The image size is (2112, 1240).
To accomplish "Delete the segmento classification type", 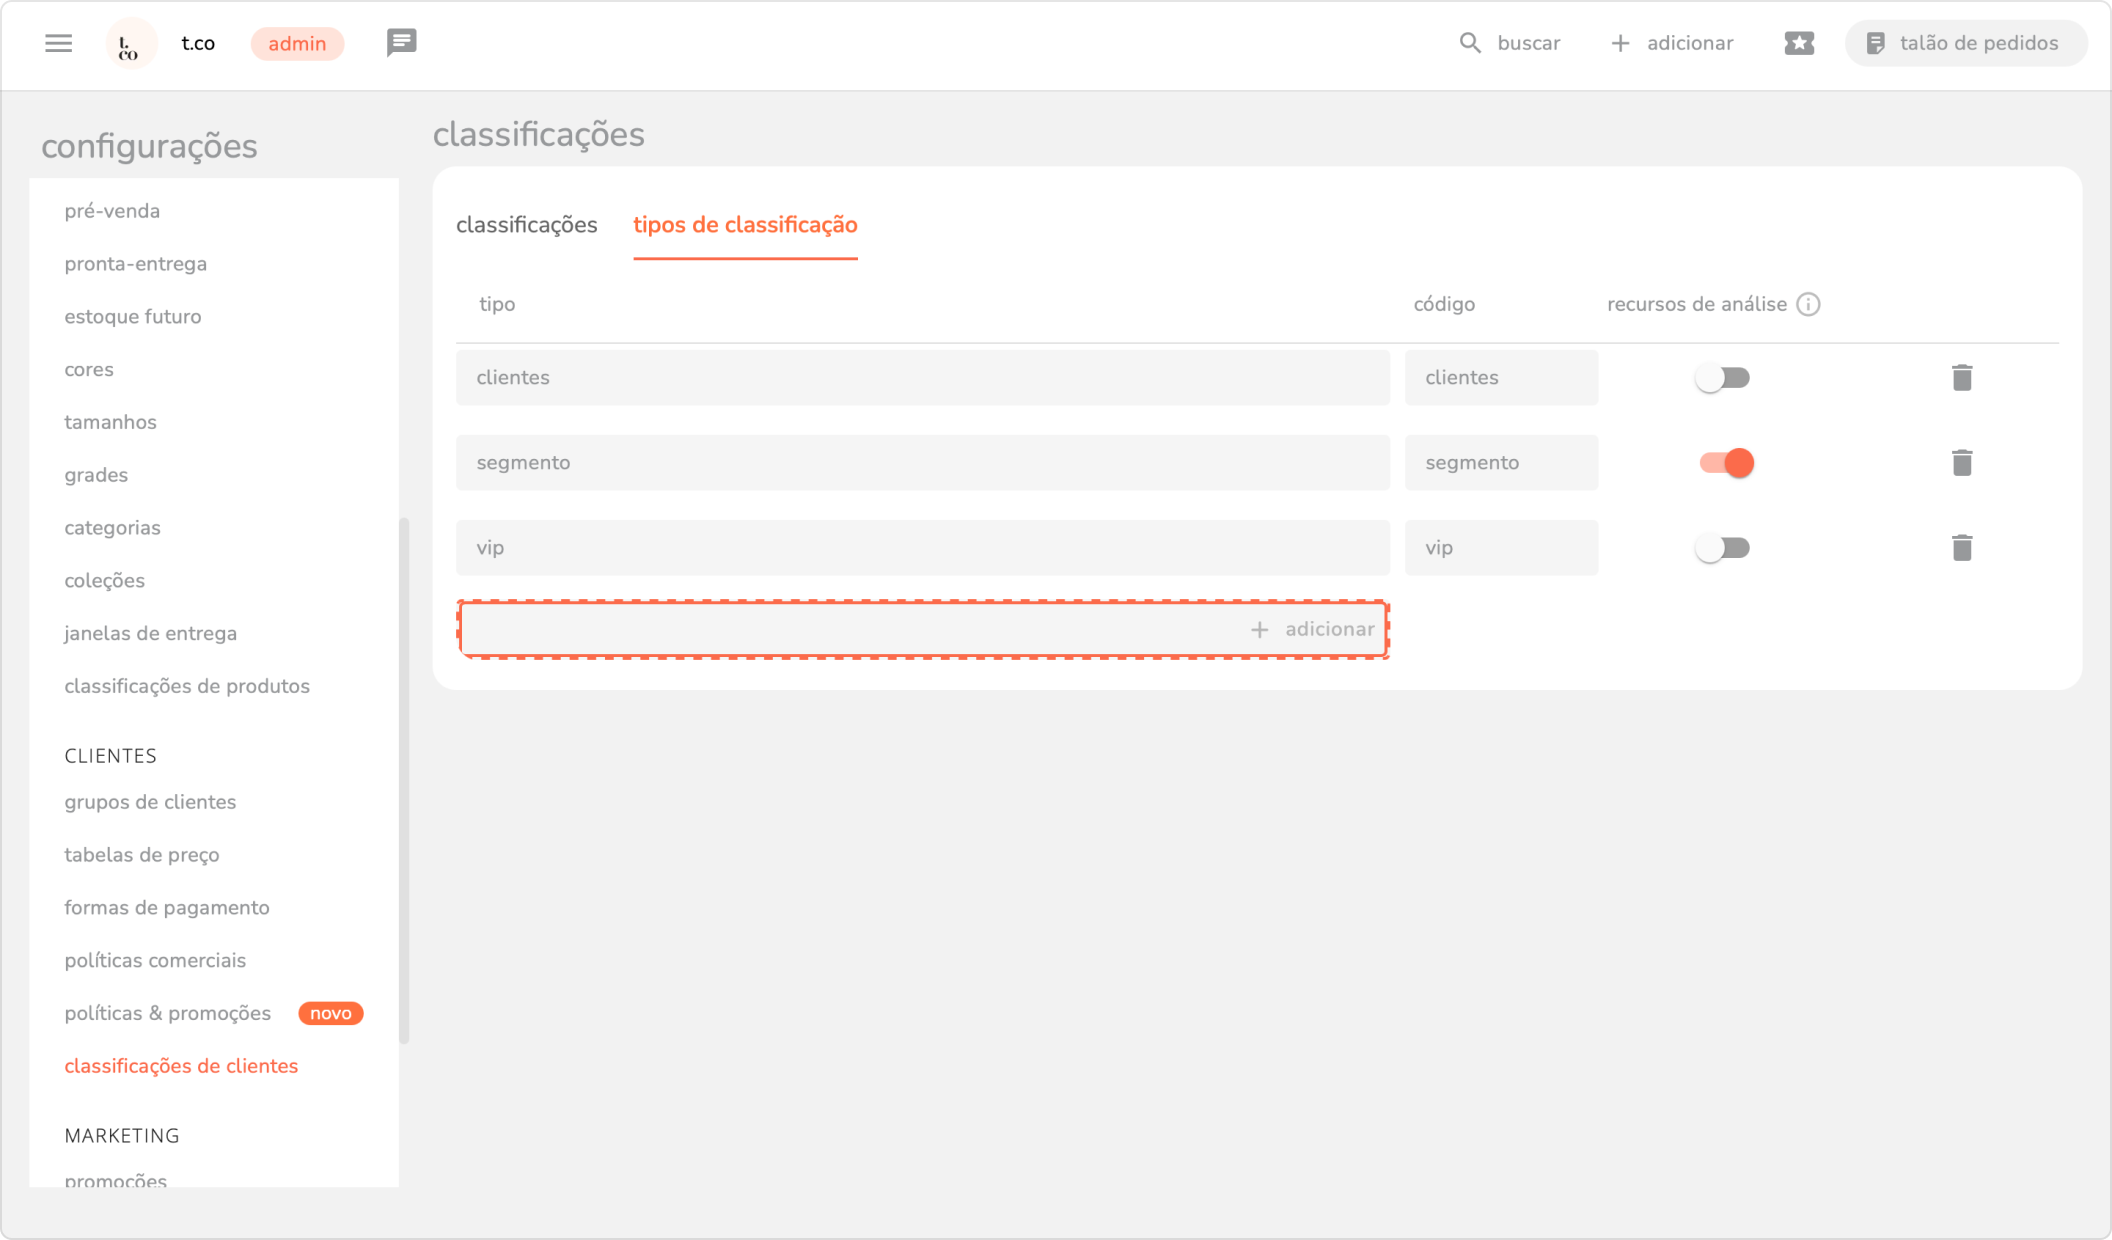I will (x=1961, y=463).
